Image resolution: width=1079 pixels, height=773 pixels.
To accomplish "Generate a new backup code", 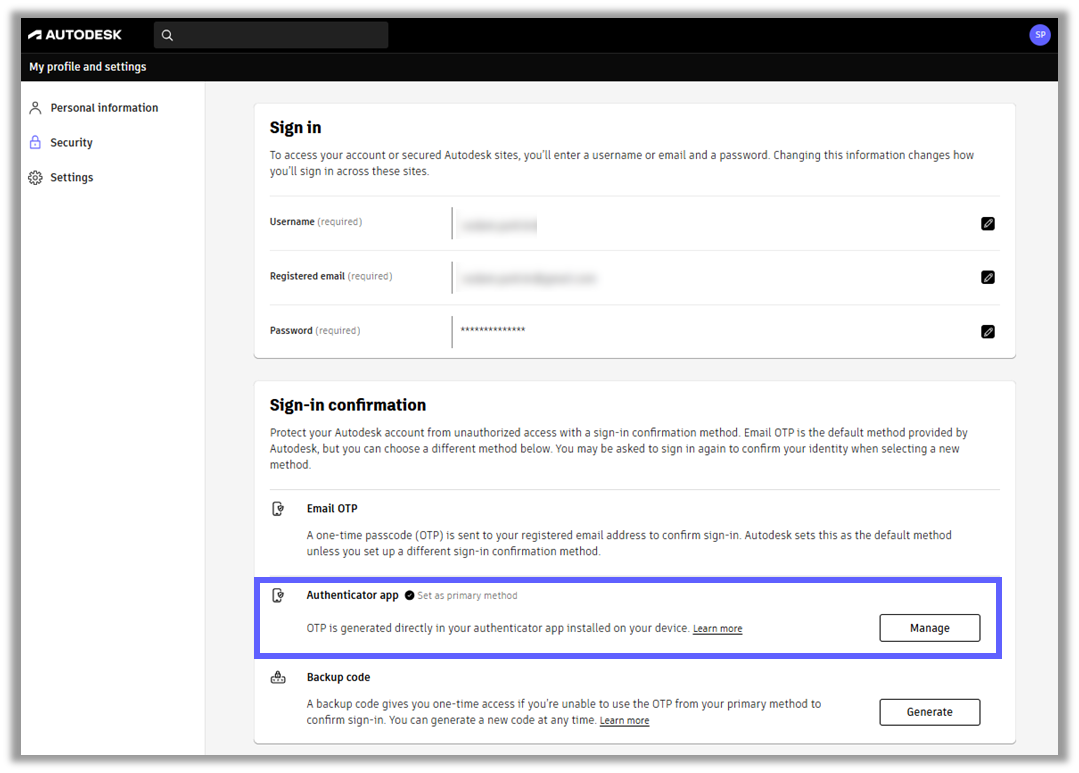I will [930, 712].
